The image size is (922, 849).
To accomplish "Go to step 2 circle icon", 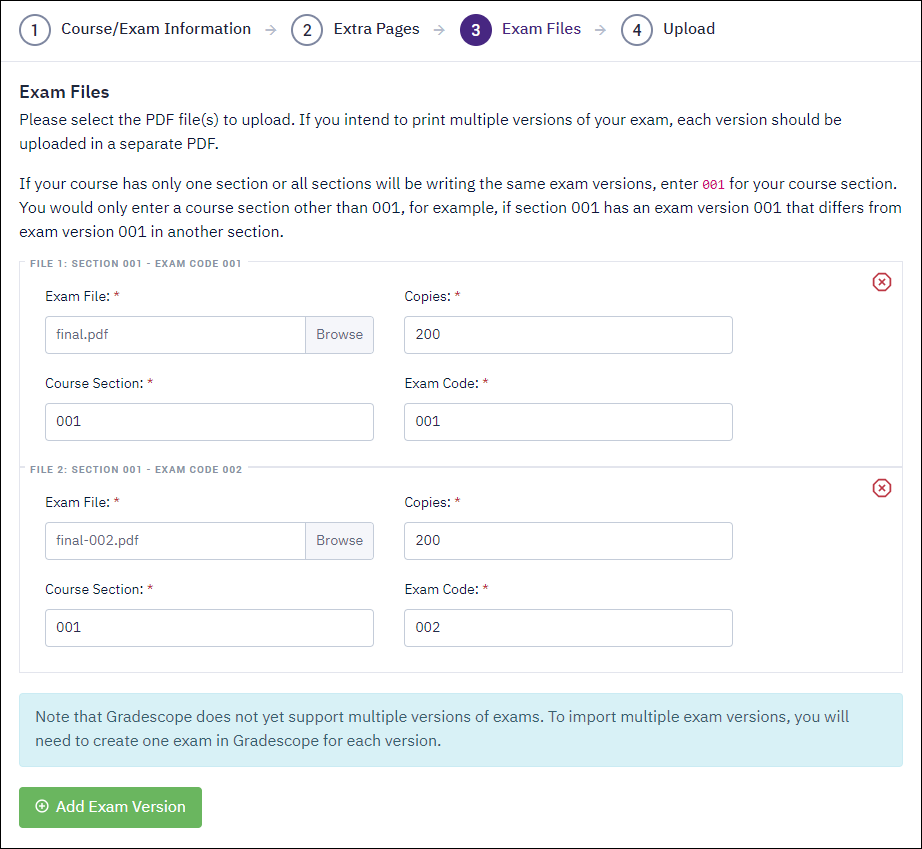I will [307, 30].
